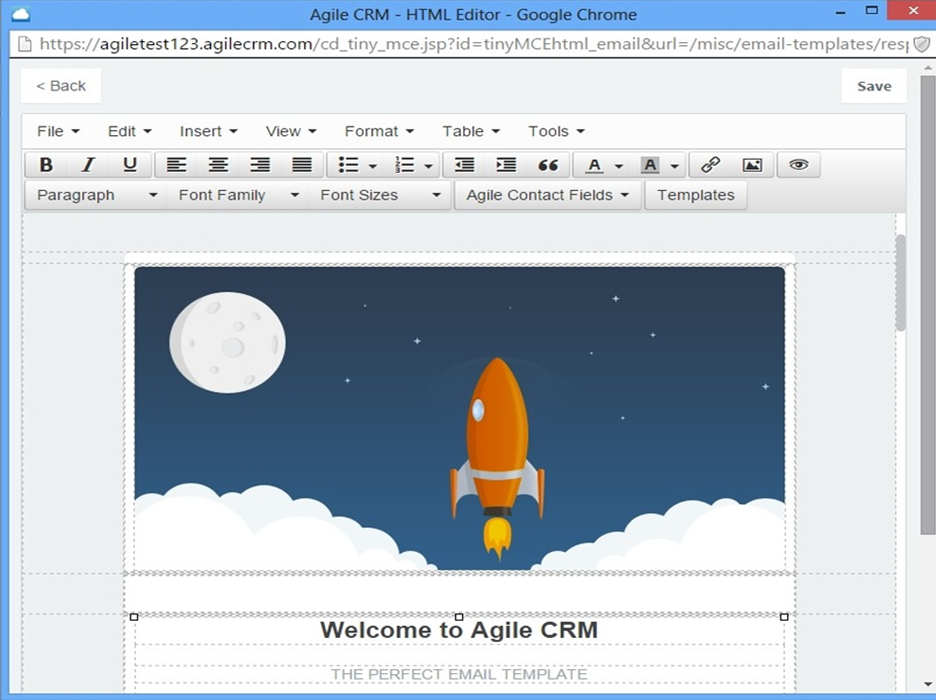Click the page scrollbar down arrow
The width and height of the screenshot is (936, 700).
928,685
